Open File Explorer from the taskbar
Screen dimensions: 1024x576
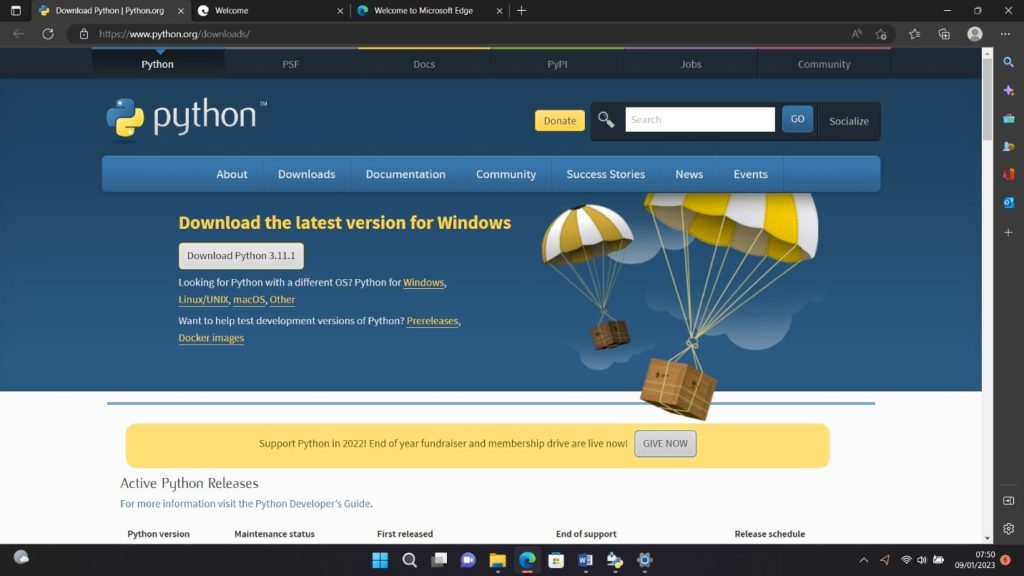coord(497,561)
